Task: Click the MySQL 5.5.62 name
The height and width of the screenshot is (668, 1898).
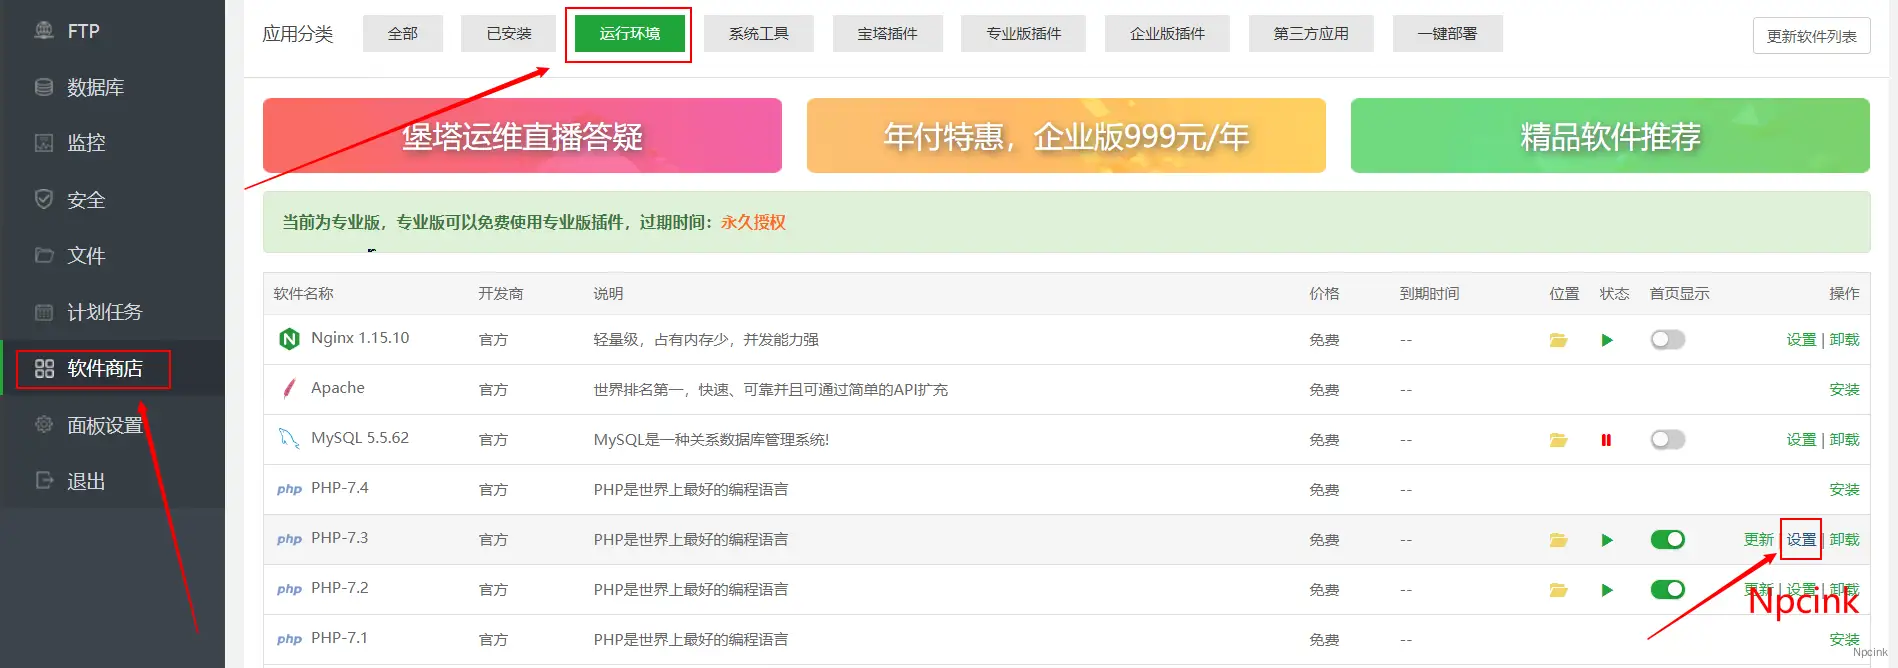Action: [x=360, y=438]
